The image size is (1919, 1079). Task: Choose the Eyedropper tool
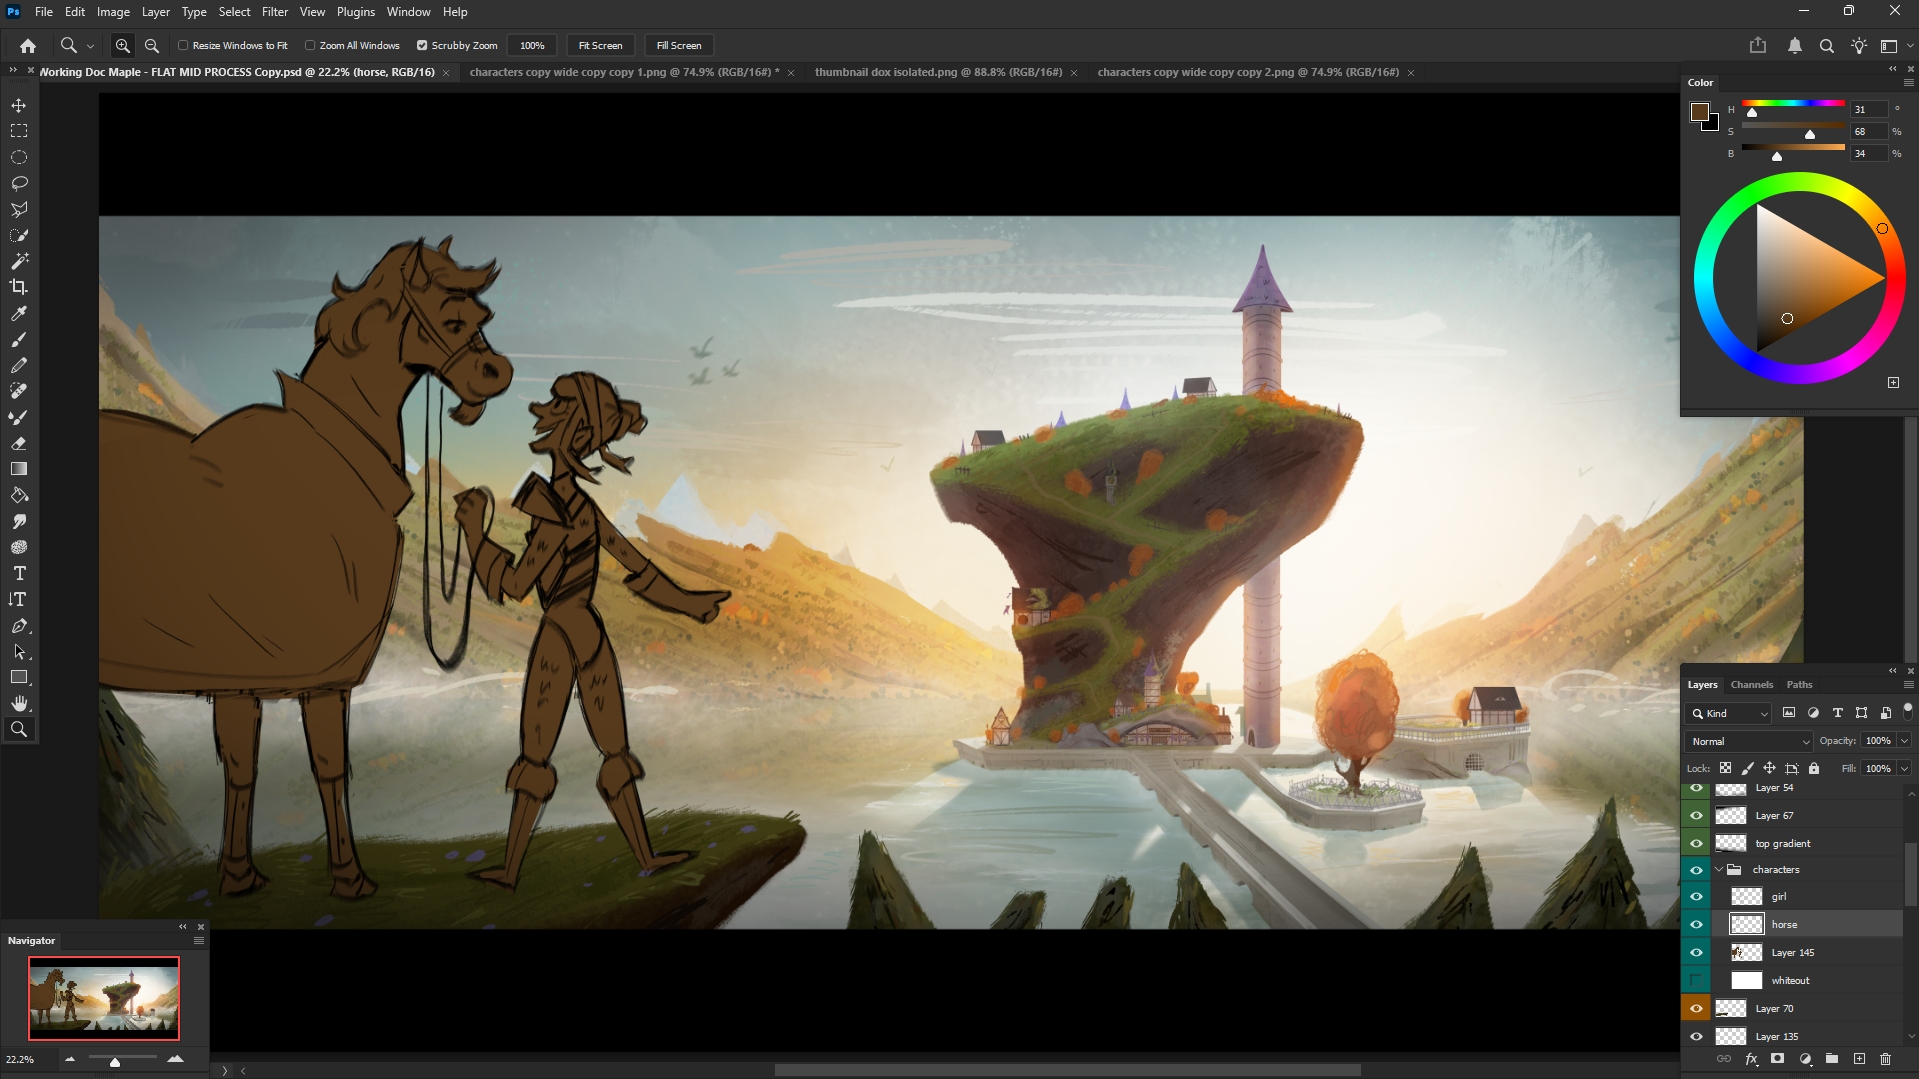(x=19, y=314)
